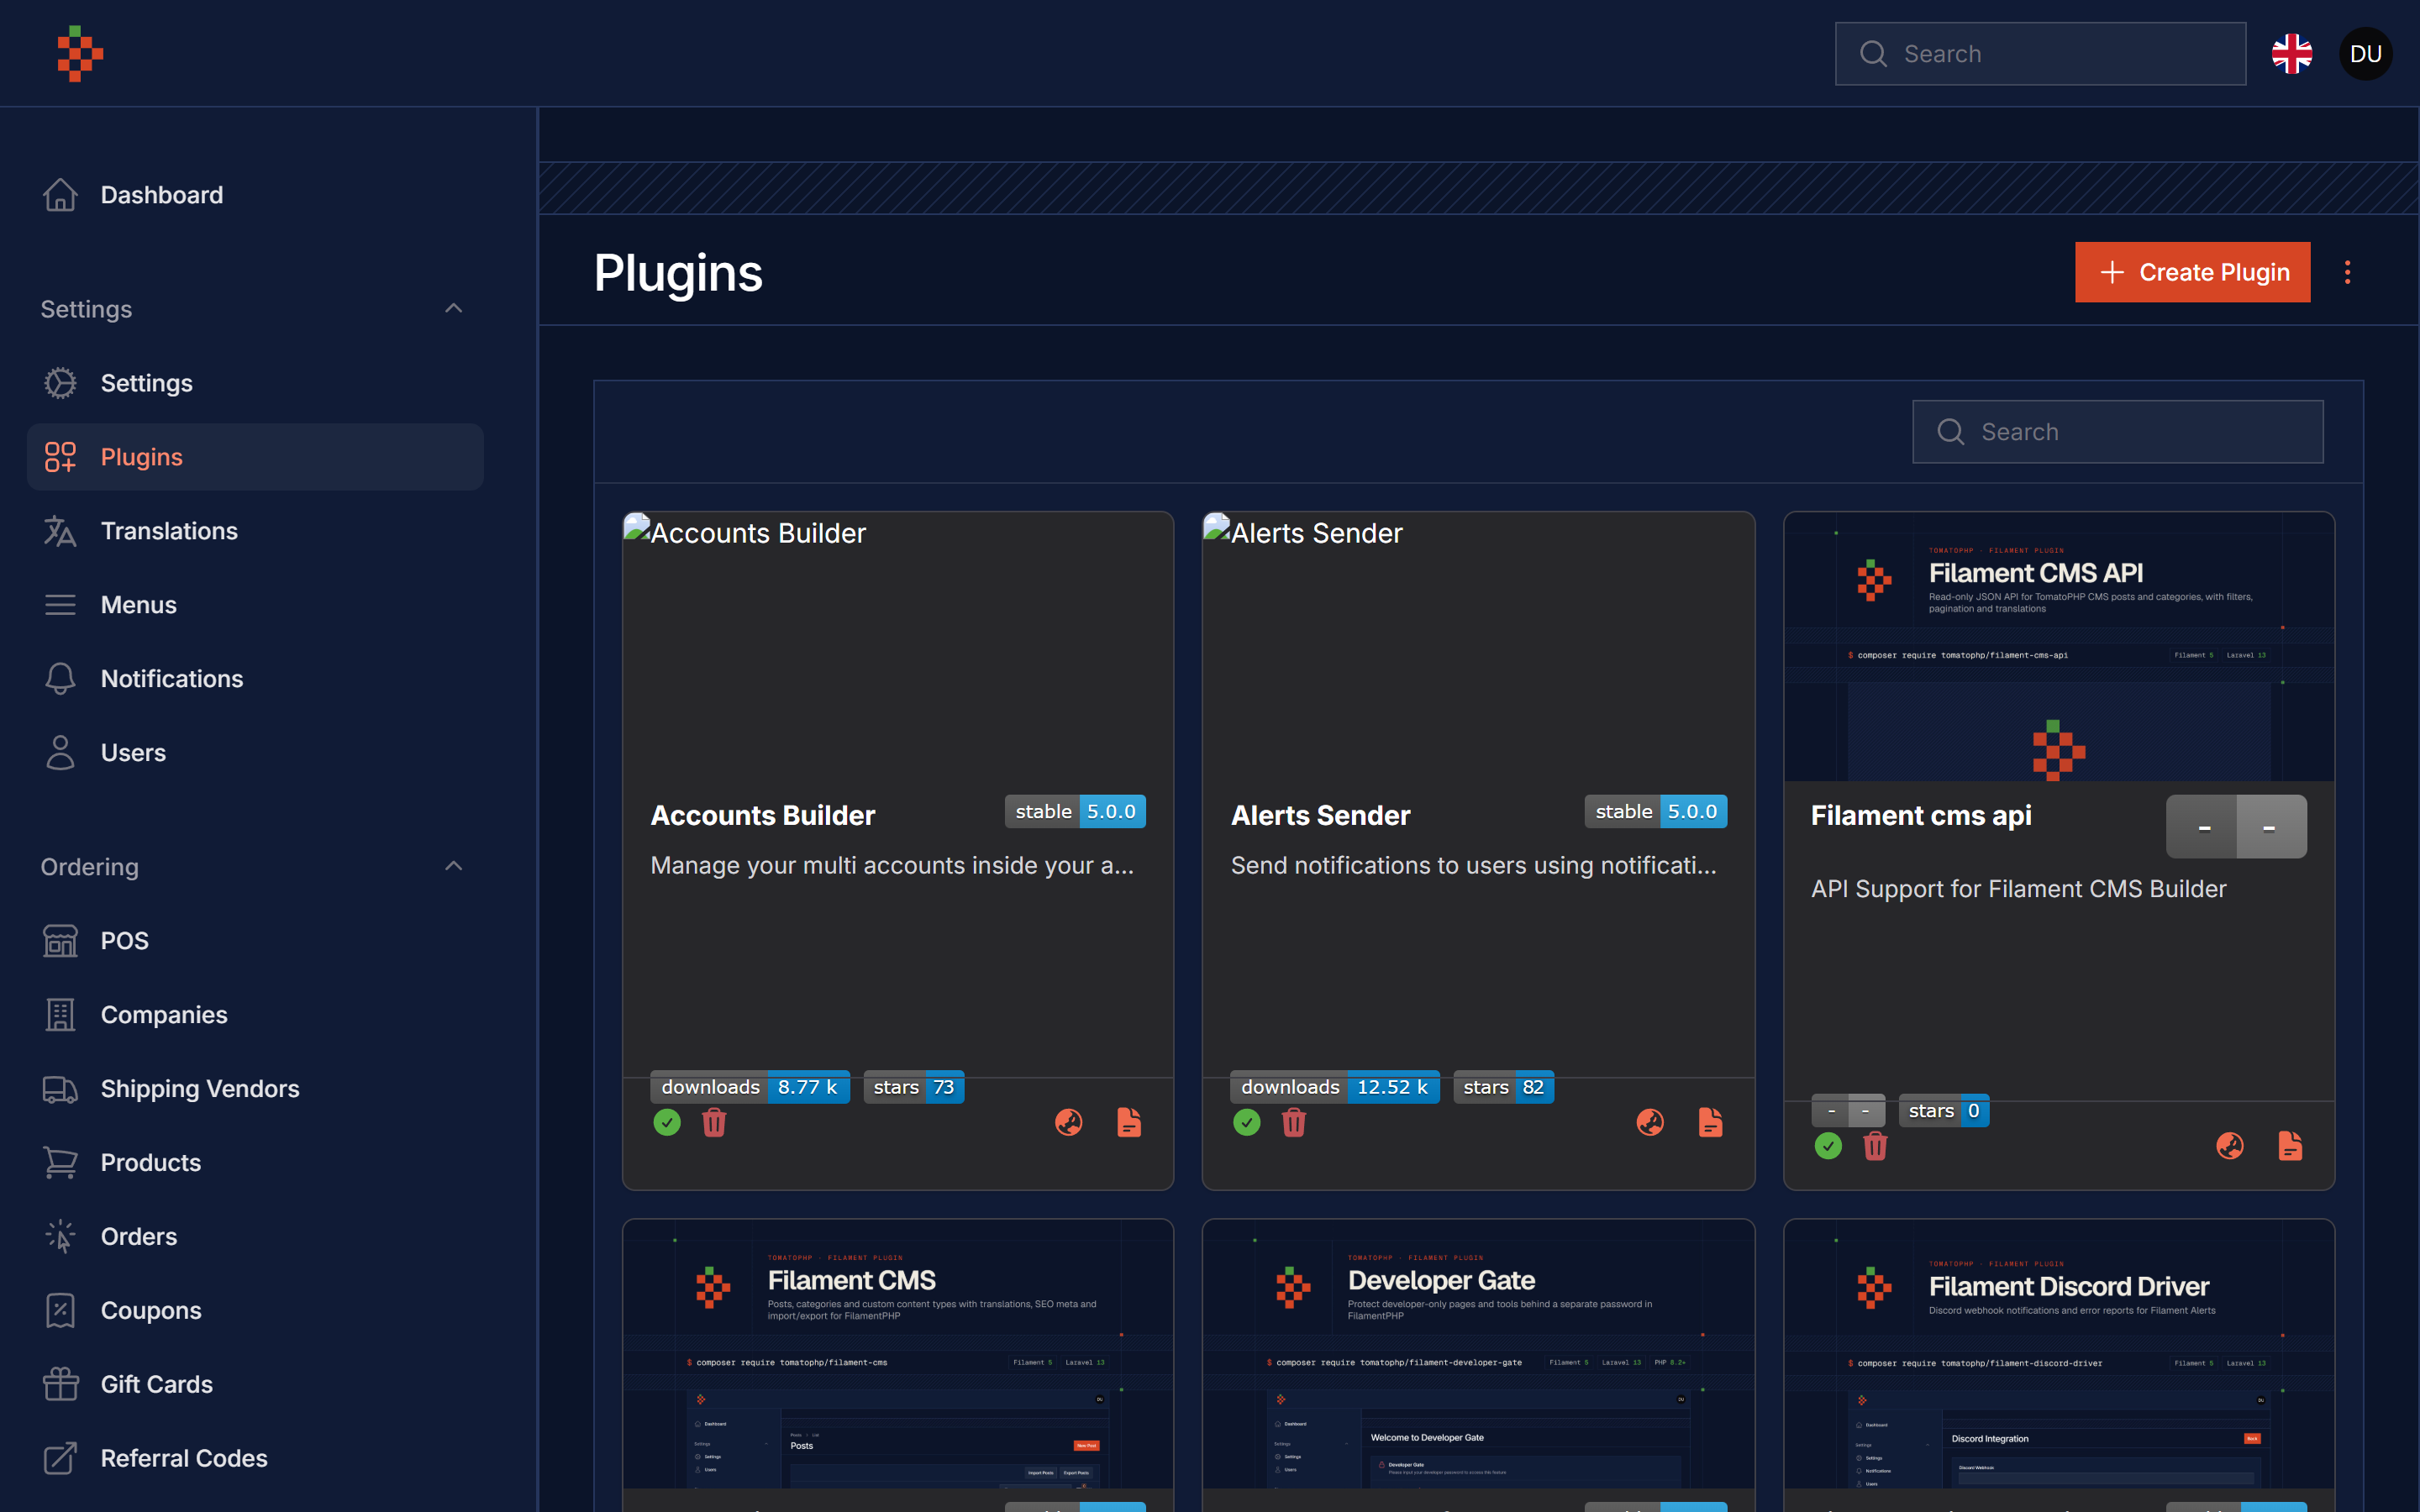Viewport: 2420px width, 1512px height.
Task: Open Alerts Sender GitHub icon
Action: [x=1650, y=1123]
